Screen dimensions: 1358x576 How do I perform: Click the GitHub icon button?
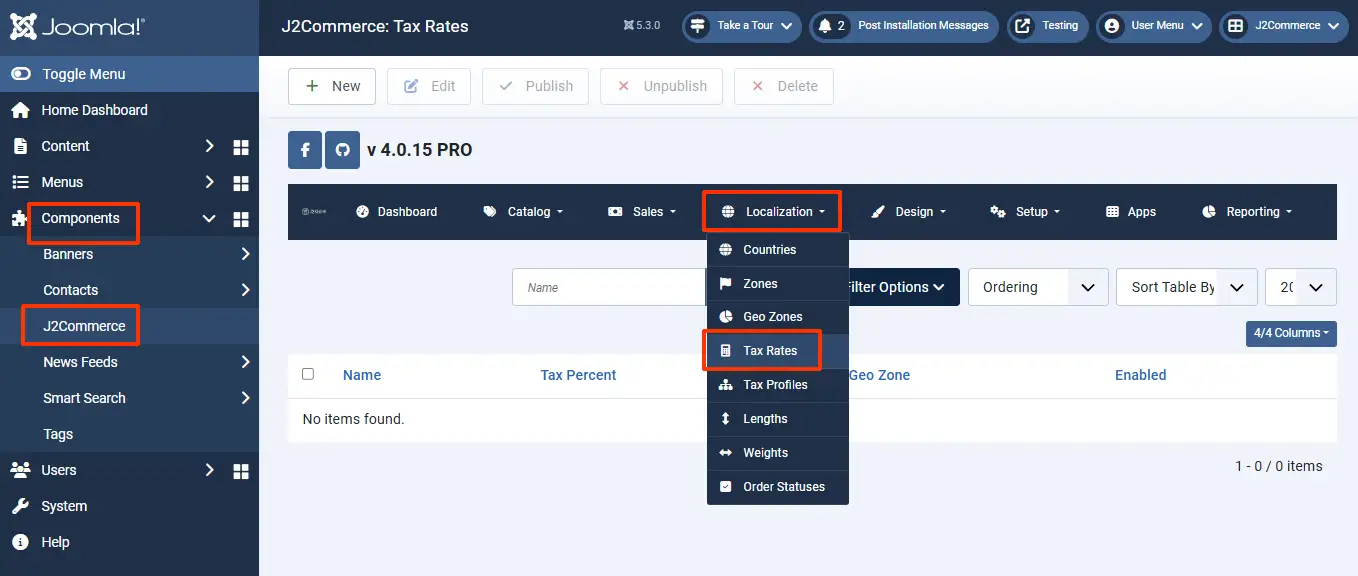point(342,150)
